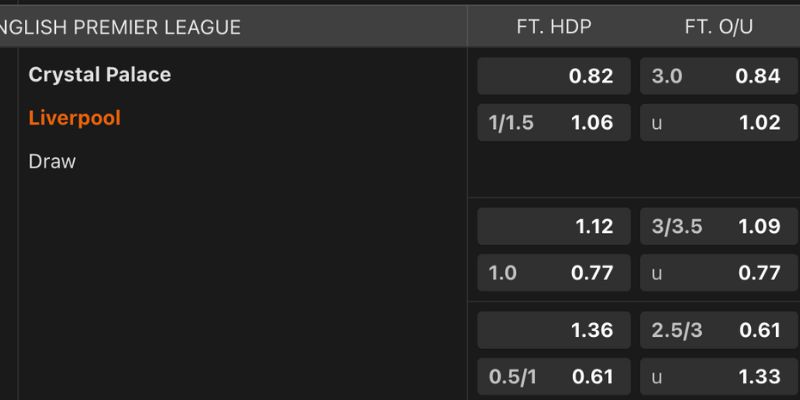The height and width of the screenshot is (400, 800).
Task: Choose under 3/3.5 goals at 0.77
Action: pyautogui.click(x=716, y=272)
